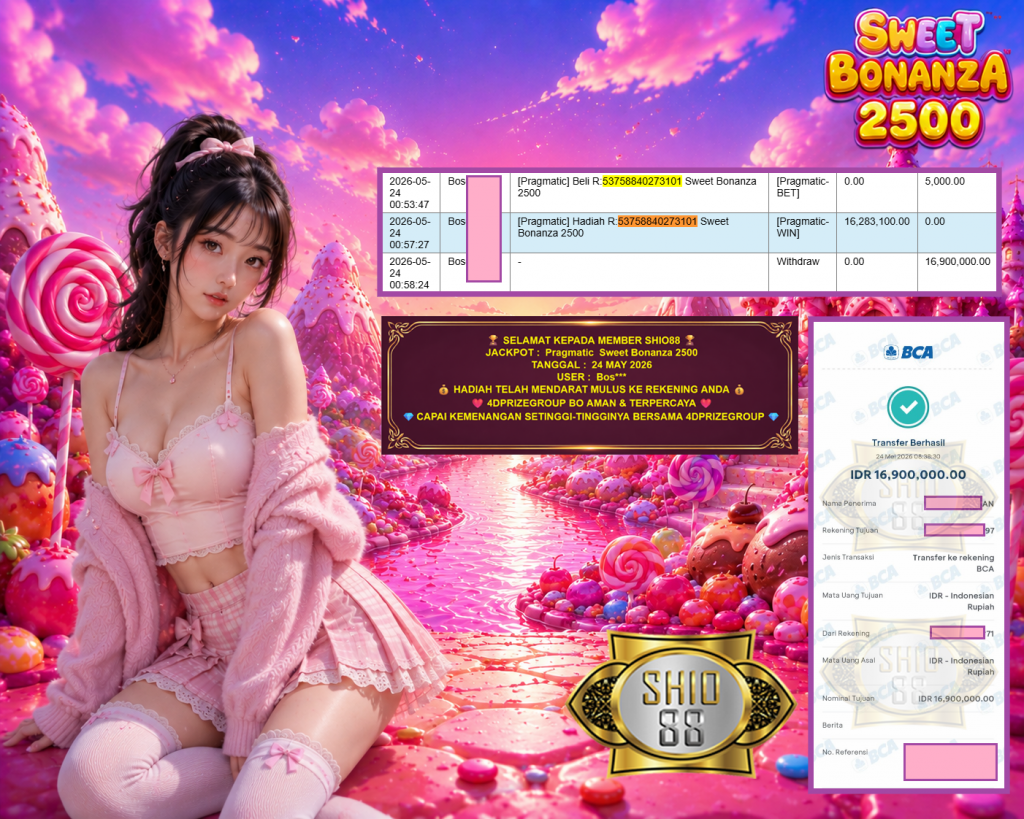This screenshot has height=819, width=1024.
Task: Click the 0.00 value in the Pragmatic-BET row
Action: [x=854, y=182]
